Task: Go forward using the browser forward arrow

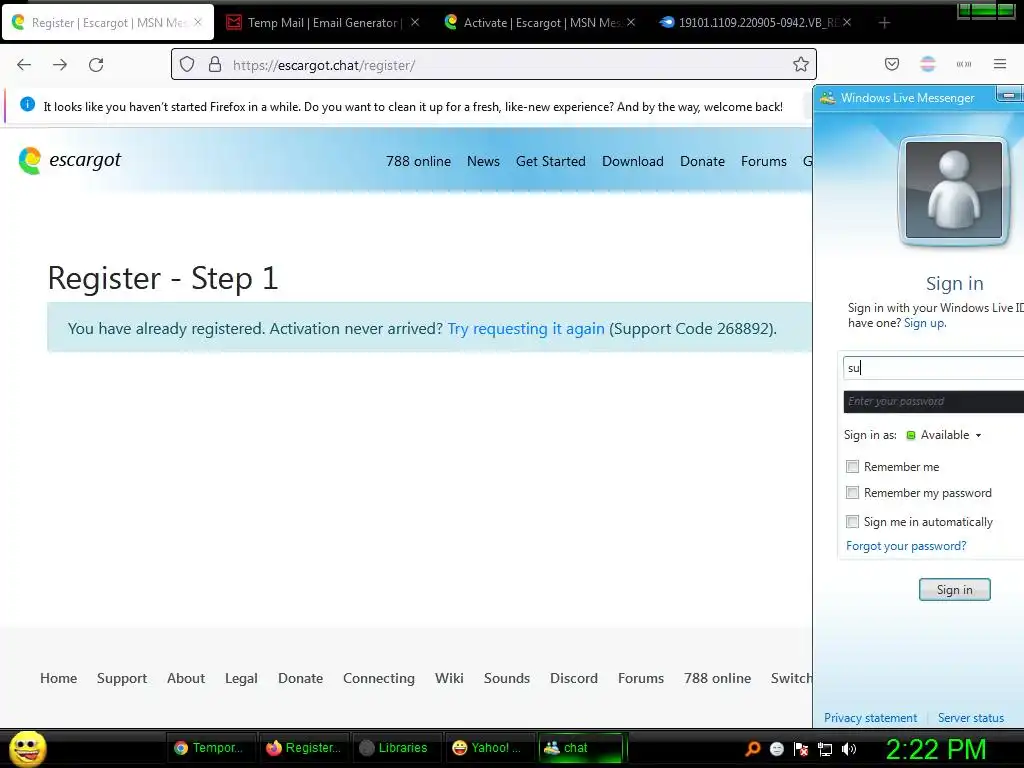Action: pos(60,65)
